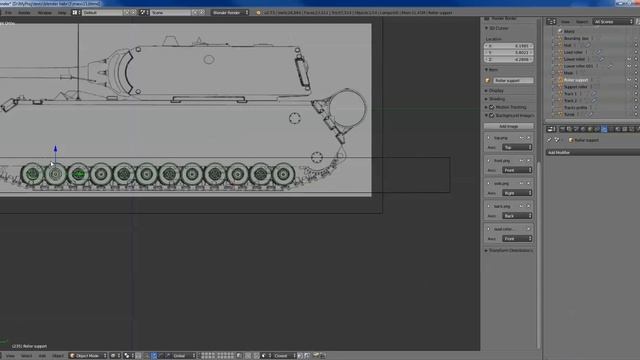This screenshot has width=640, height=360.
Task: Open the Closest snap target dropdown
Action: pyautogui.click(x=284, y=356)
